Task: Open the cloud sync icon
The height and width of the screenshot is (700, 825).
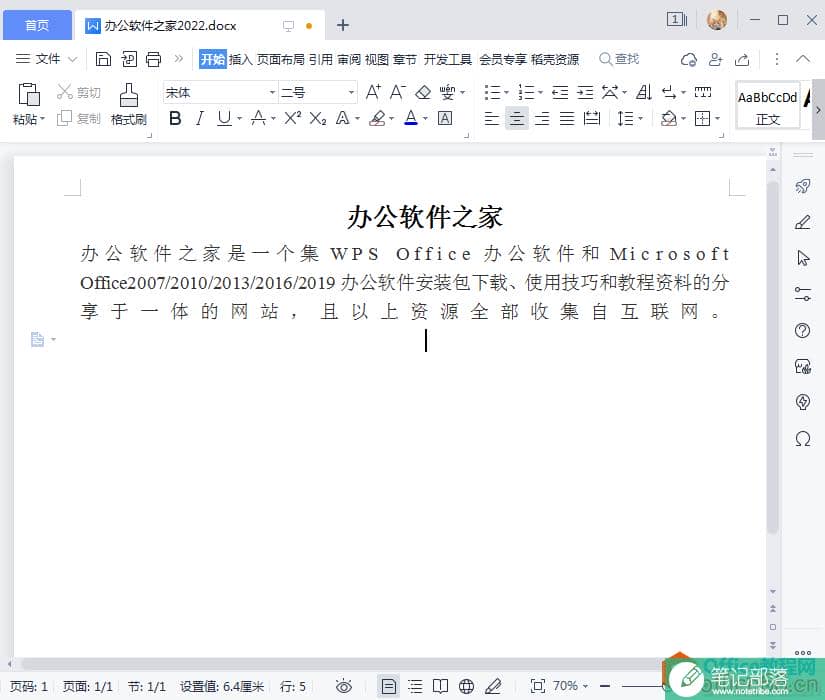Action: [689, 59]
